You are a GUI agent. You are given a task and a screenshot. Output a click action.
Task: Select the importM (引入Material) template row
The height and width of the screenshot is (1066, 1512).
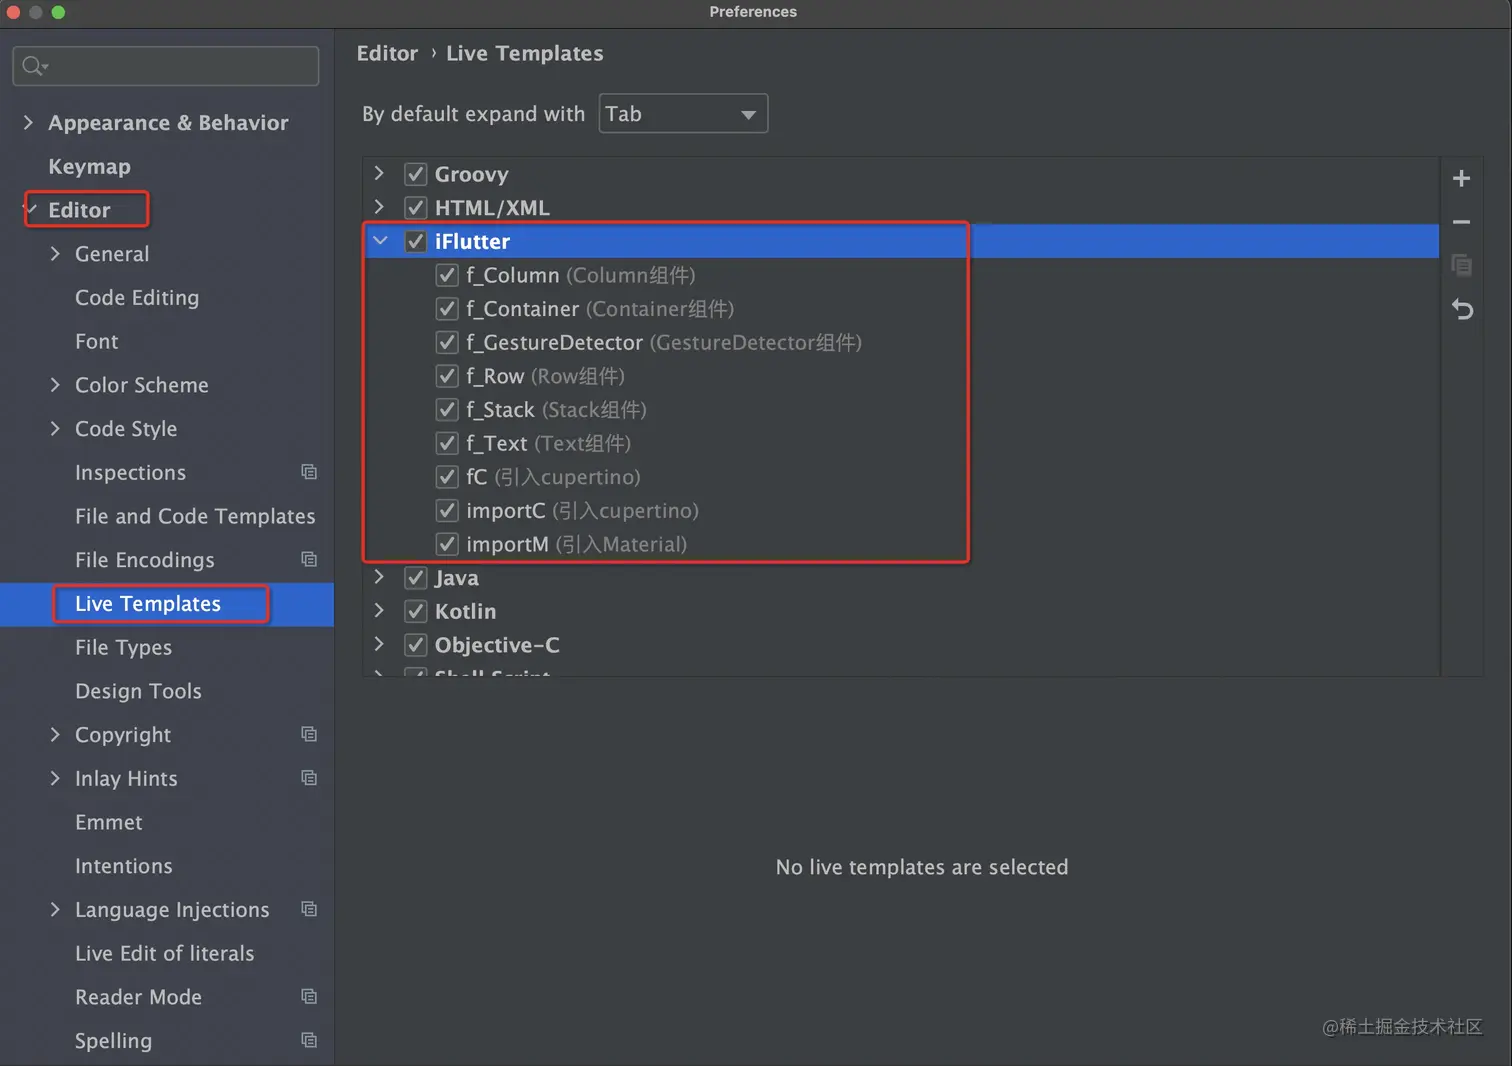[902, 544]
